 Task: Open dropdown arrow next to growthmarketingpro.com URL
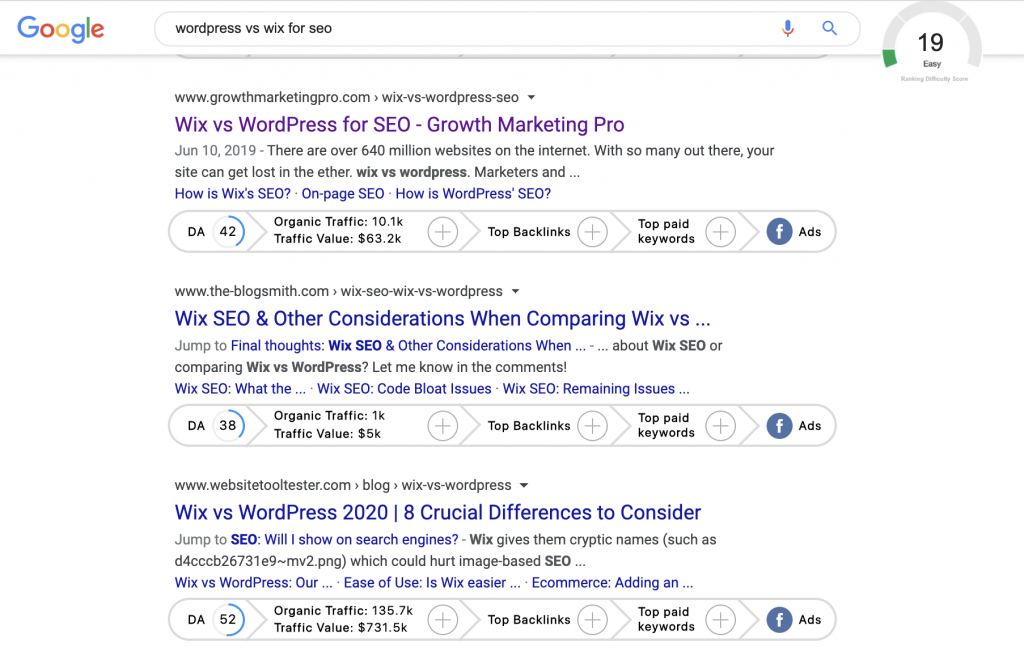532,97
